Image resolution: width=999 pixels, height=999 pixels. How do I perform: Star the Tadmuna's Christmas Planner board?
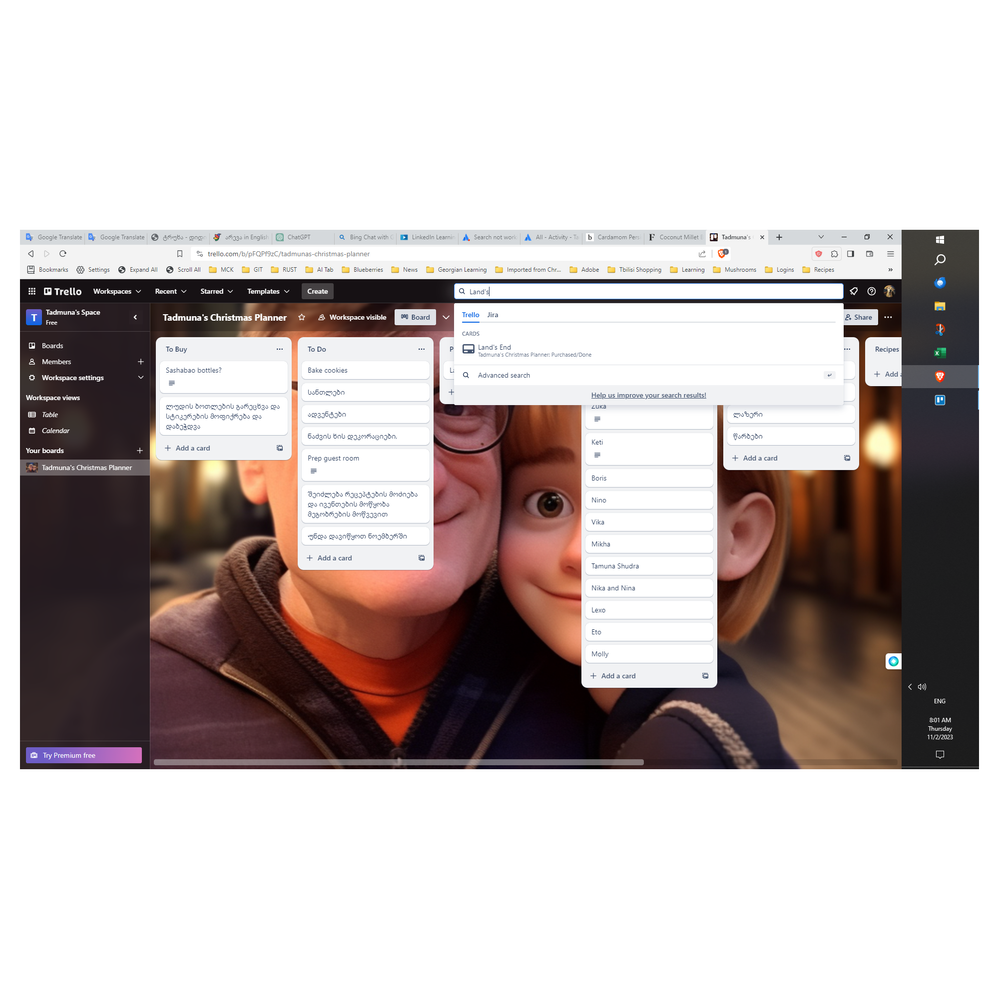click(302, 317)
